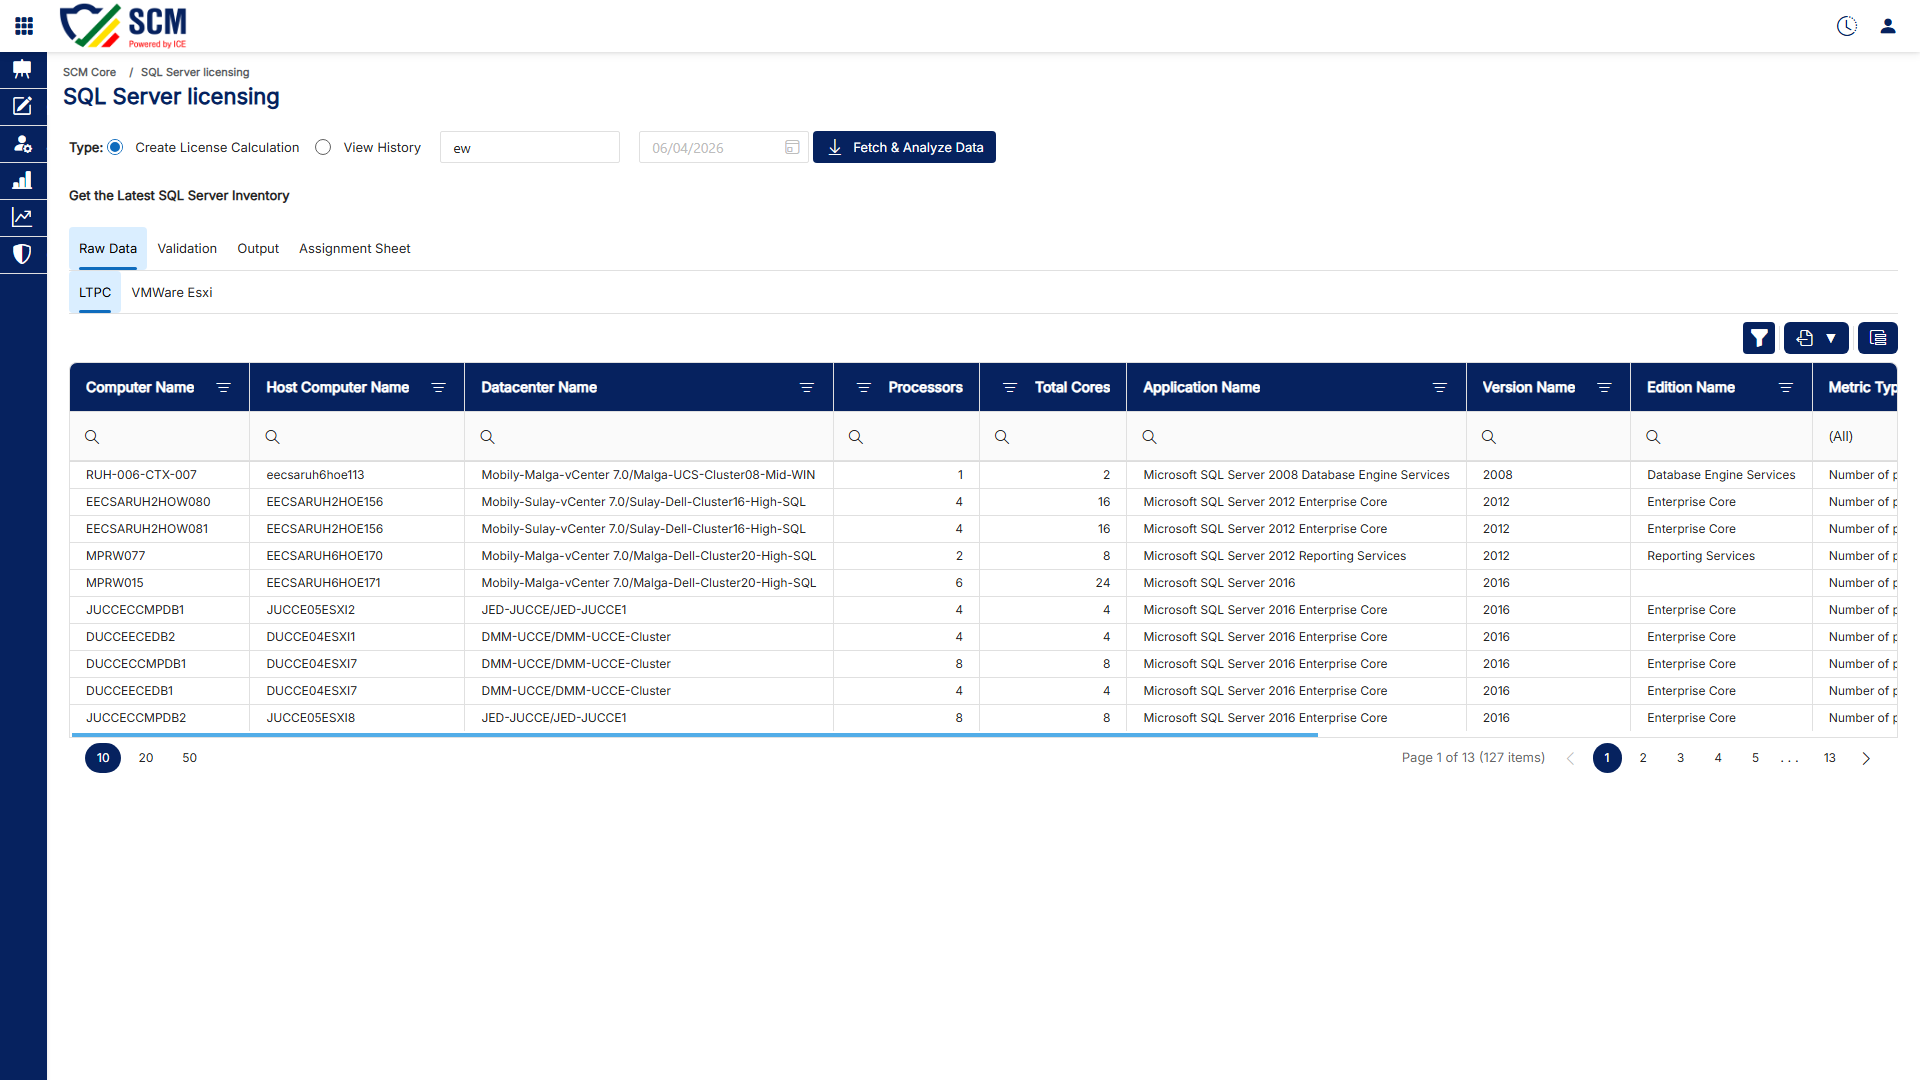Open the user profile icon

1888,26
